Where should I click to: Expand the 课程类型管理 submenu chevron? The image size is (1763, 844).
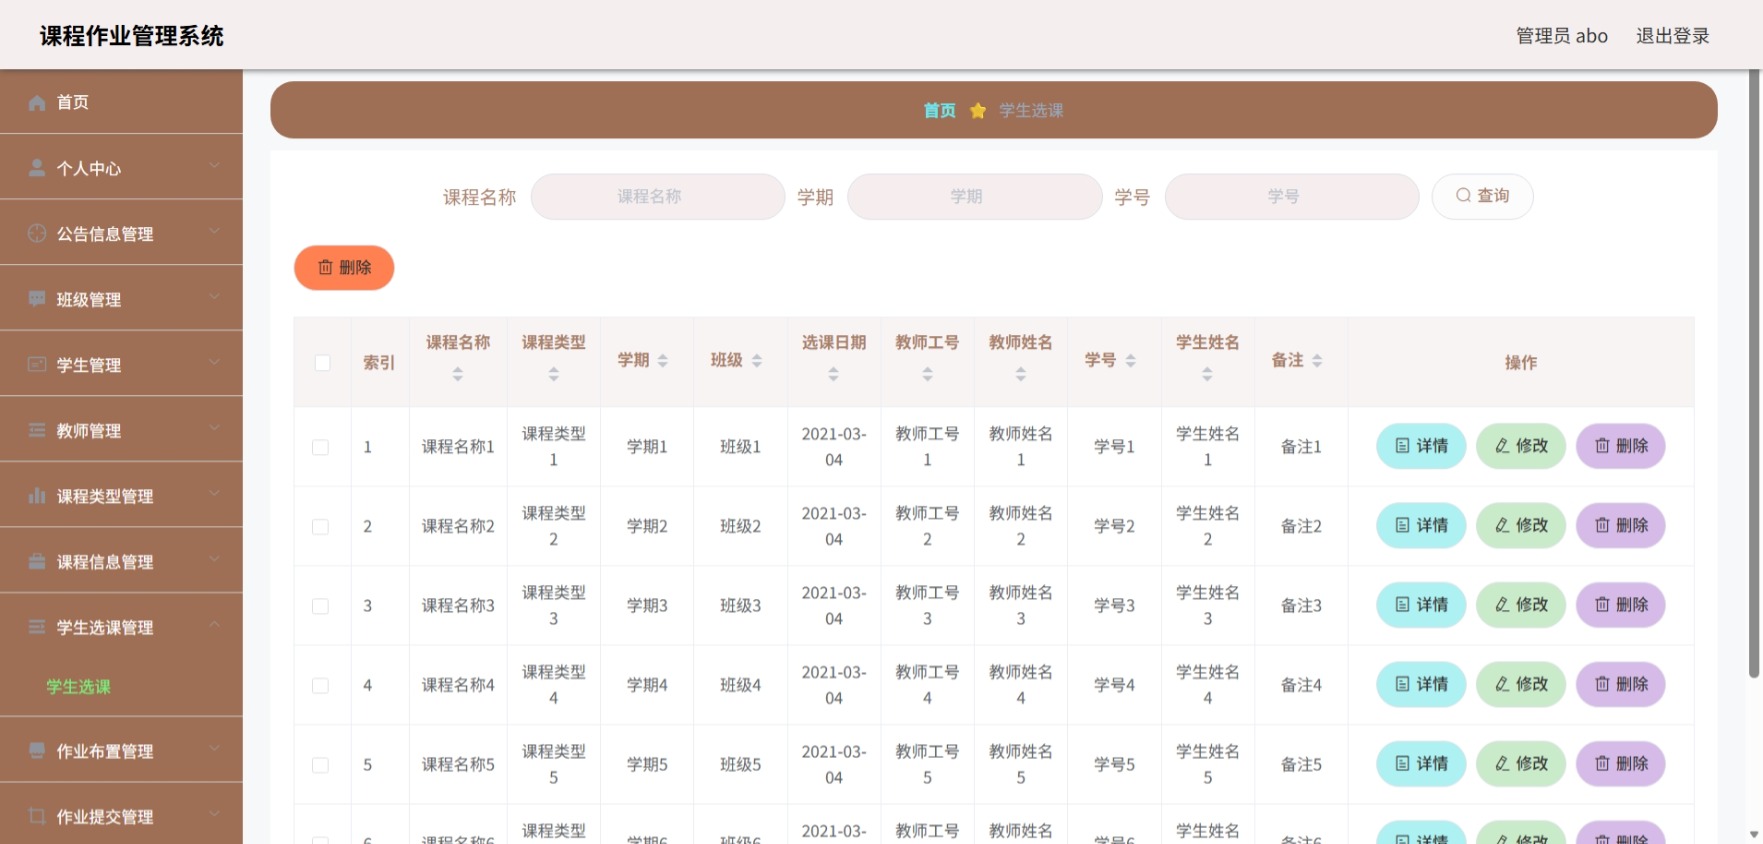(x=214, y=493)
